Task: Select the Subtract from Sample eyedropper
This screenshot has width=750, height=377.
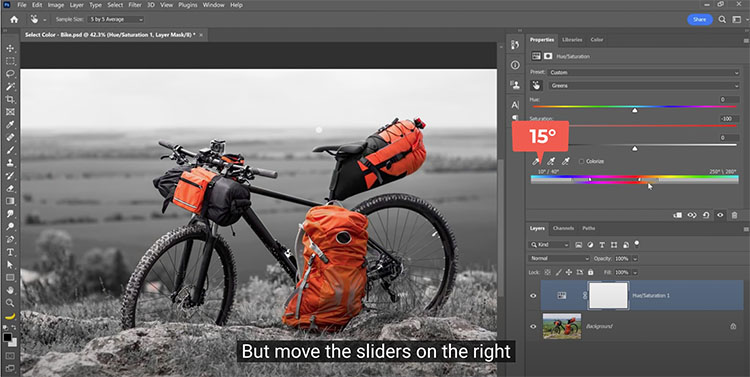Action: click(x=565, y=161)
